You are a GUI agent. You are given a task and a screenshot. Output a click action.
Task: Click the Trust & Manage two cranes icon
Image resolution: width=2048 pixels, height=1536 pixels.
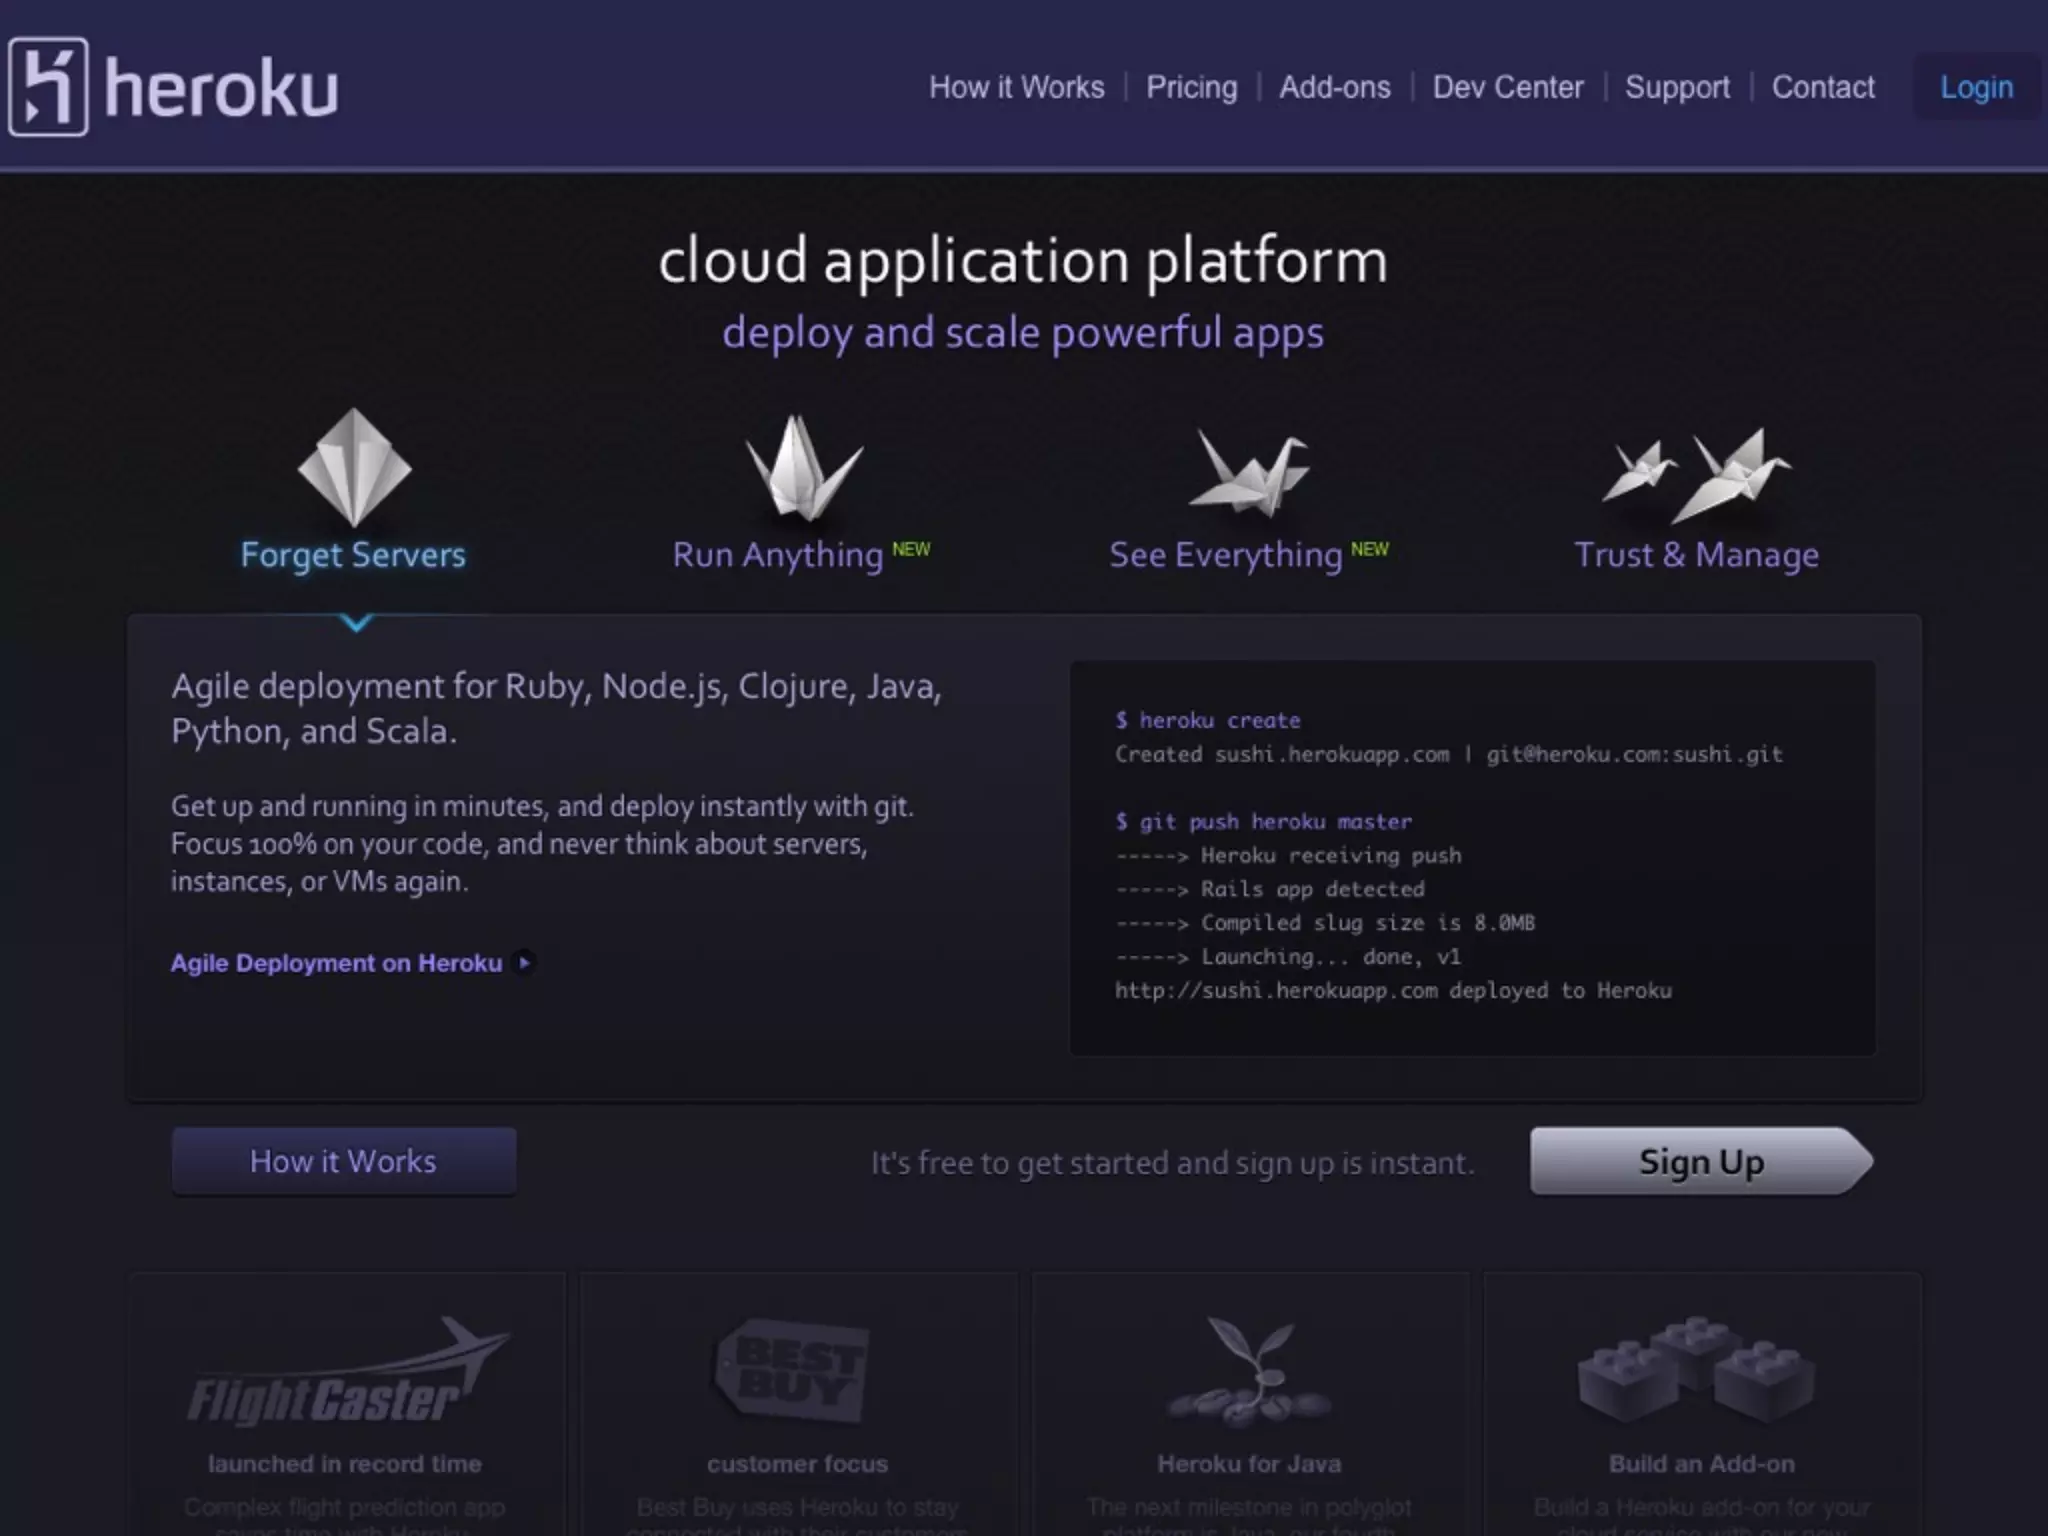[1697, 475]
